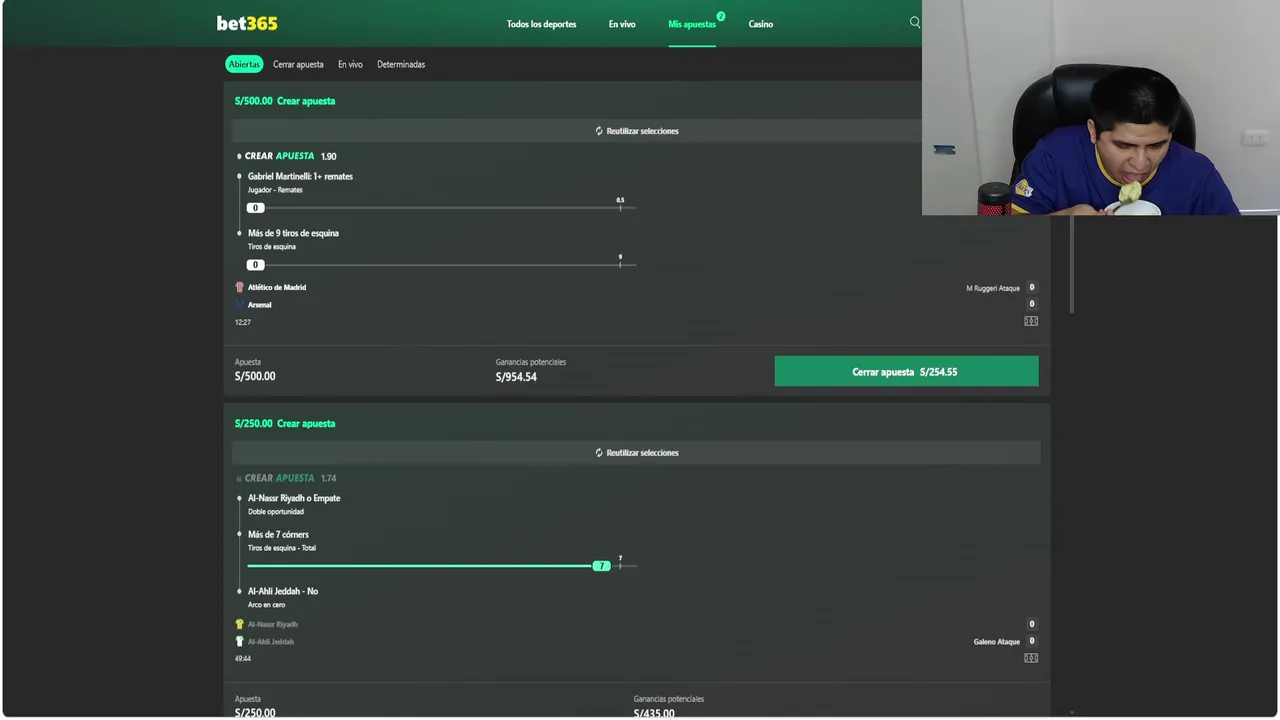This screenshot has height=720, width=1280.
Task: Click match time 49:44
Action: [x=243, y=659]
